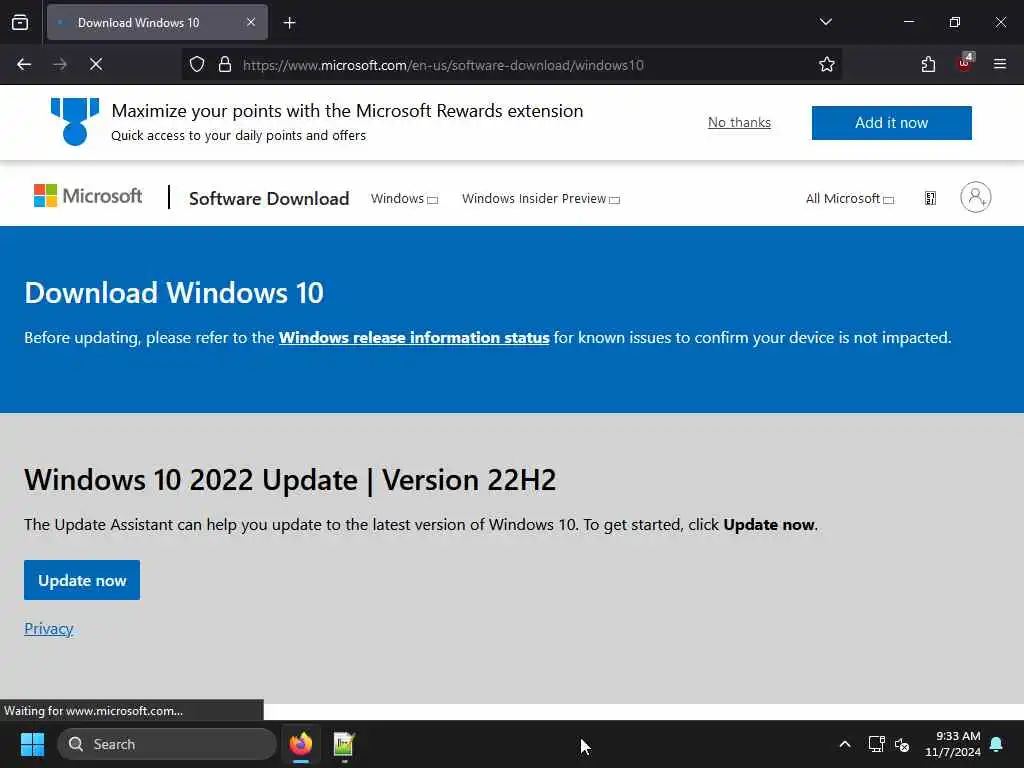1024x768 pixels.
Task: Open the uBlock Origin extension icon
Action: coord(965,63)
